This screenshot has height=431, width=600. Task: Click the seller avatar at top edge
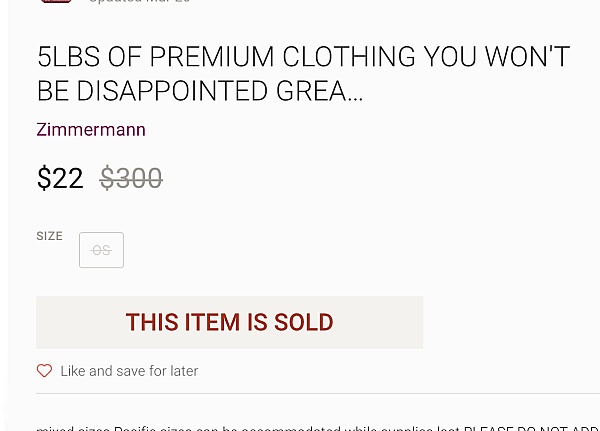56,1
